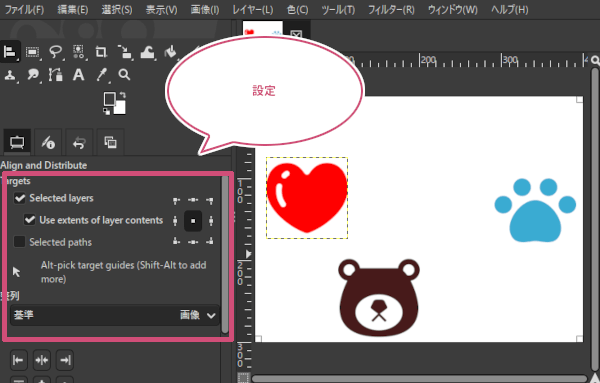
Task: Swap foreground and background colors
Action: point(122,95)
